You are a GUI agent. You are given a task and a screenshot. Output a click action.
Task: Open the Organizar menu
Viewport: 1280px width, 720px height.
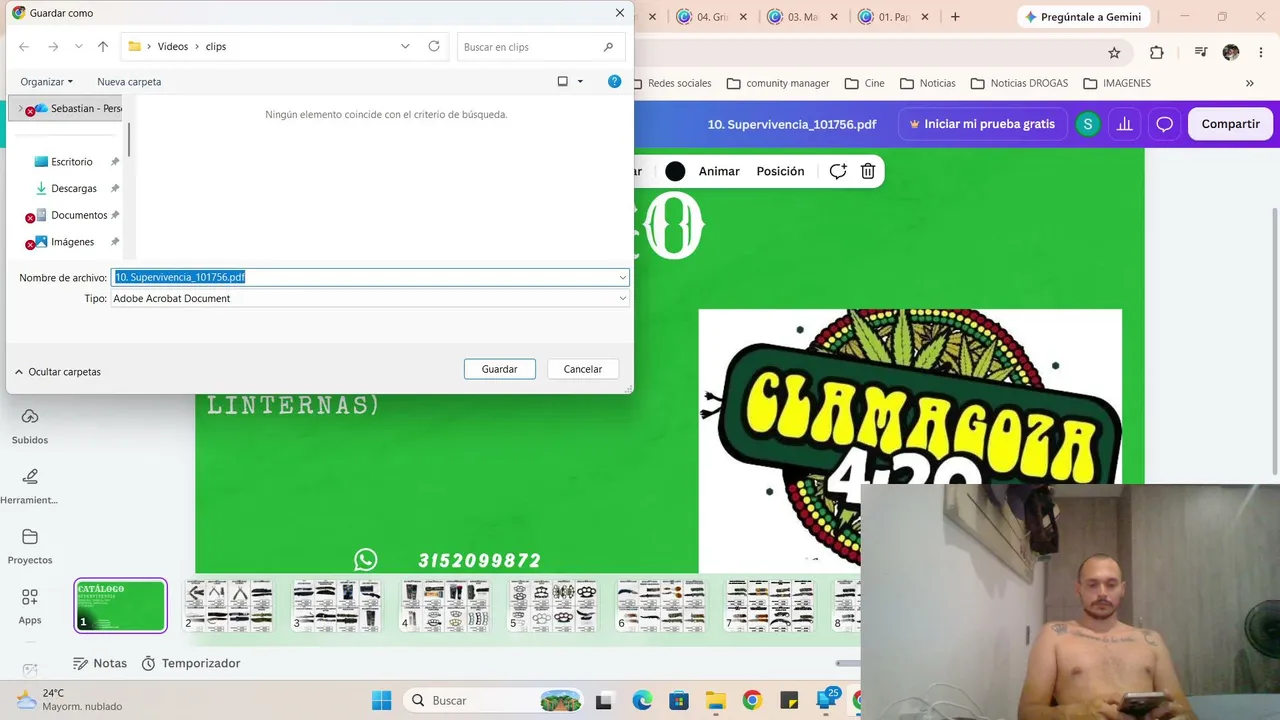[47, 82]
